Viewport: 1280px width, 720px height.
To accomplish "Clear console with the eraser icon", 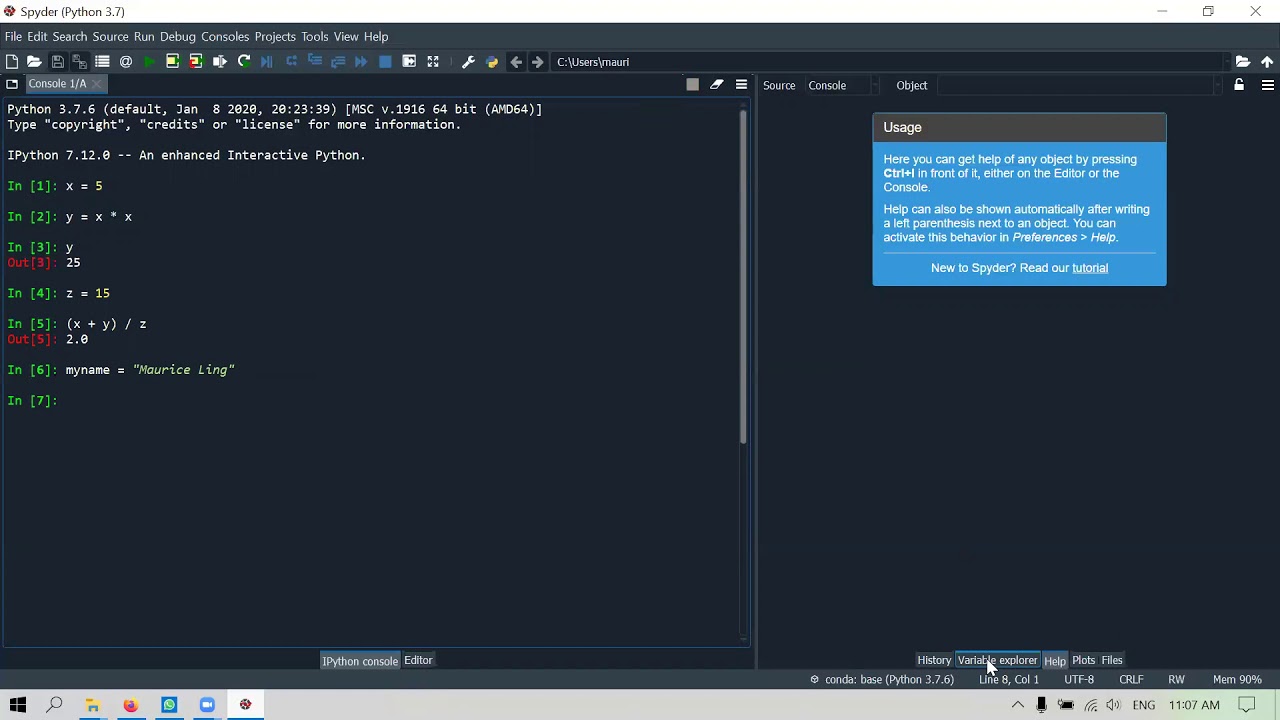I will click(717, 85).
